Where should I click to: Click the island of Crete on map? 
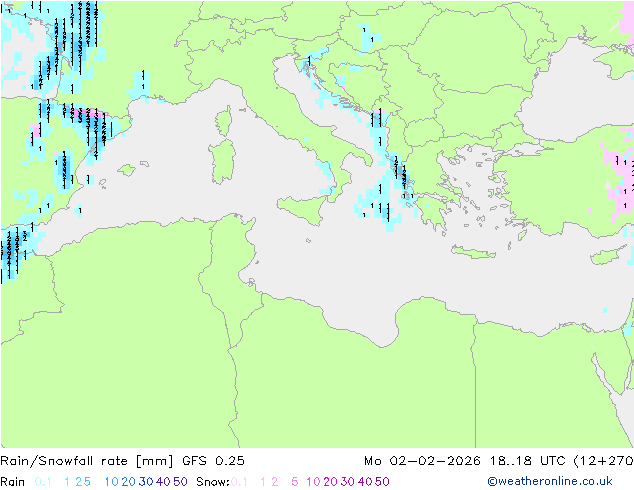tap(473, 252)
